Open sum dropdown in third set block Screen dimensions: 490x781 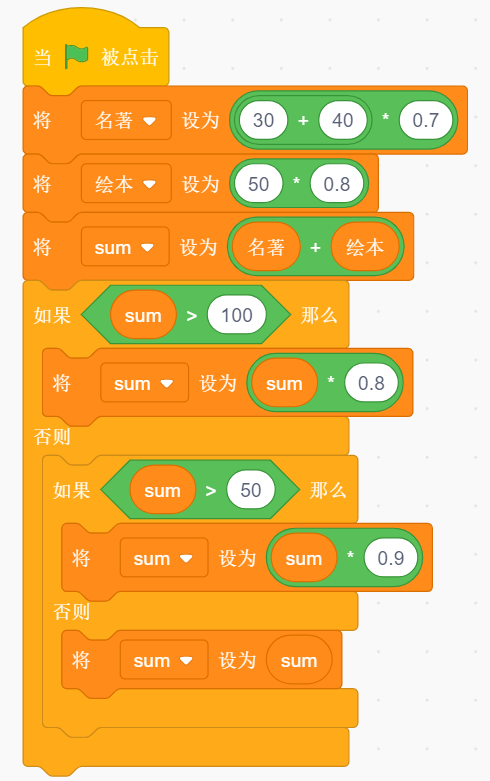point(125,247)
